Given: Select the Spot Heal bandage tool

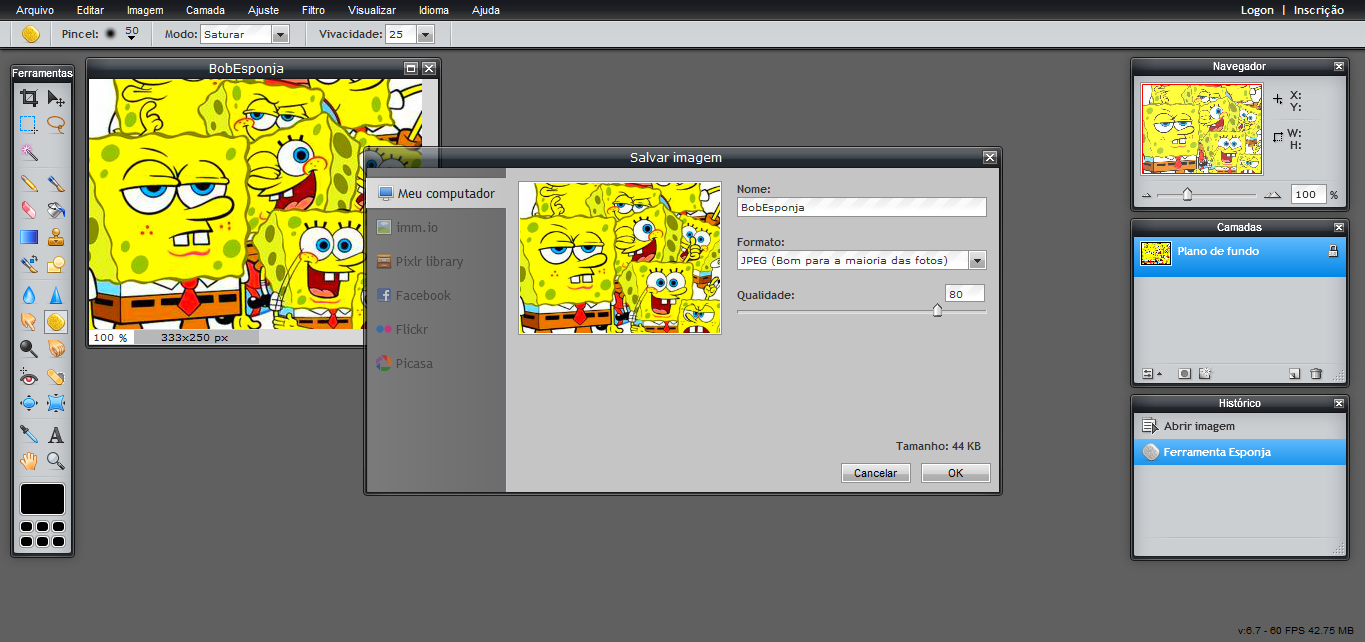Looking at the screenshot, I should 56,377.
